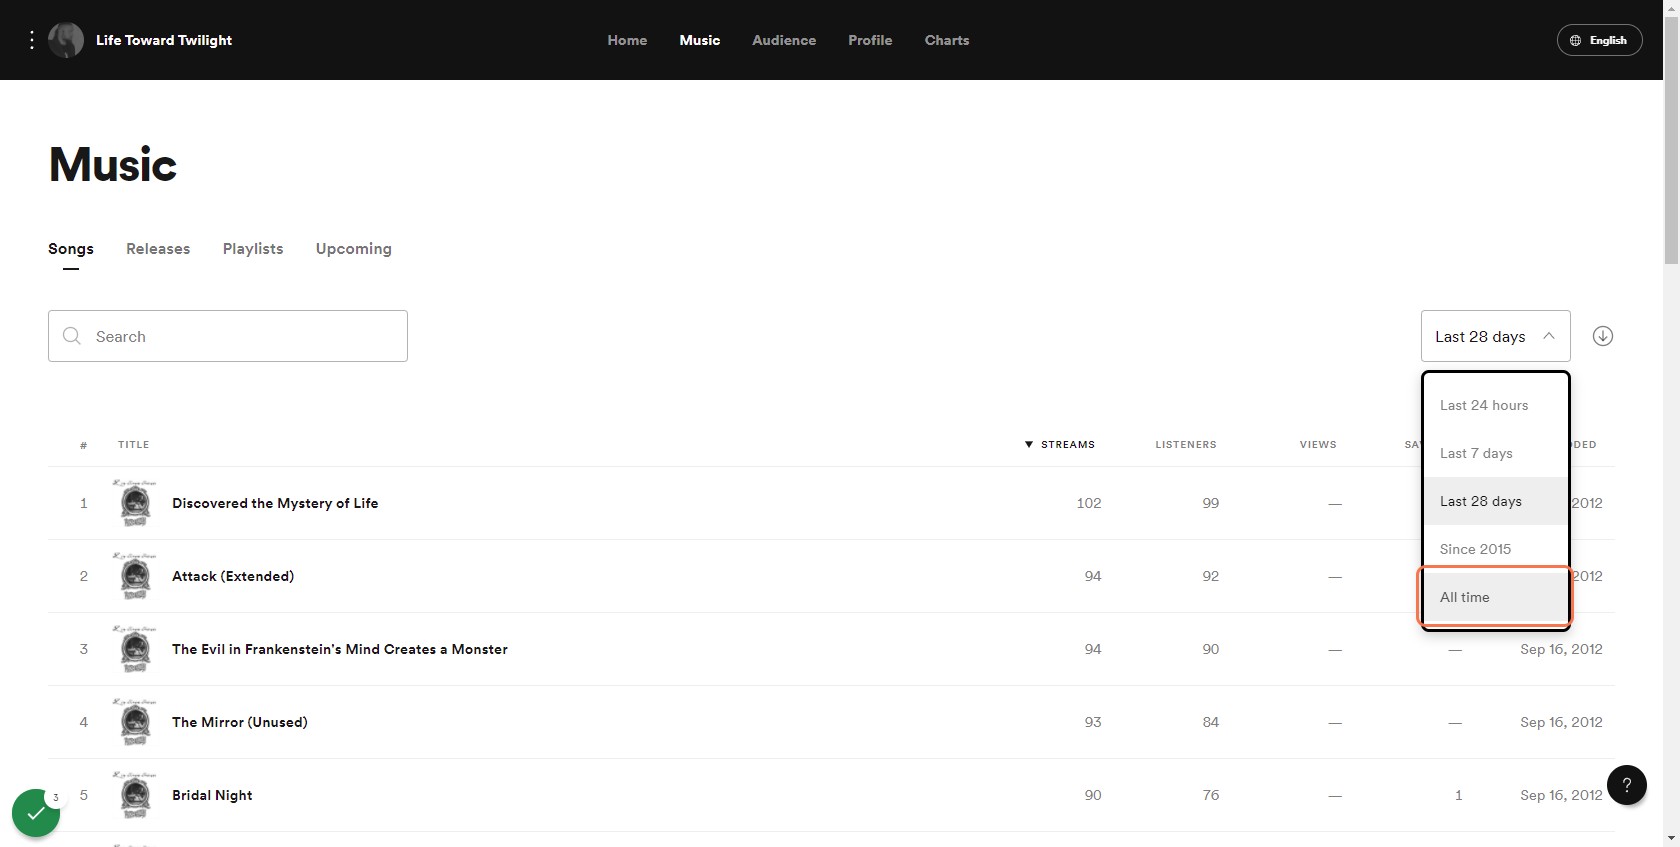The width and height of the screenshot is (1680, 847).
Task: Click the green checkmark badge
Action: tap(36, 813)
